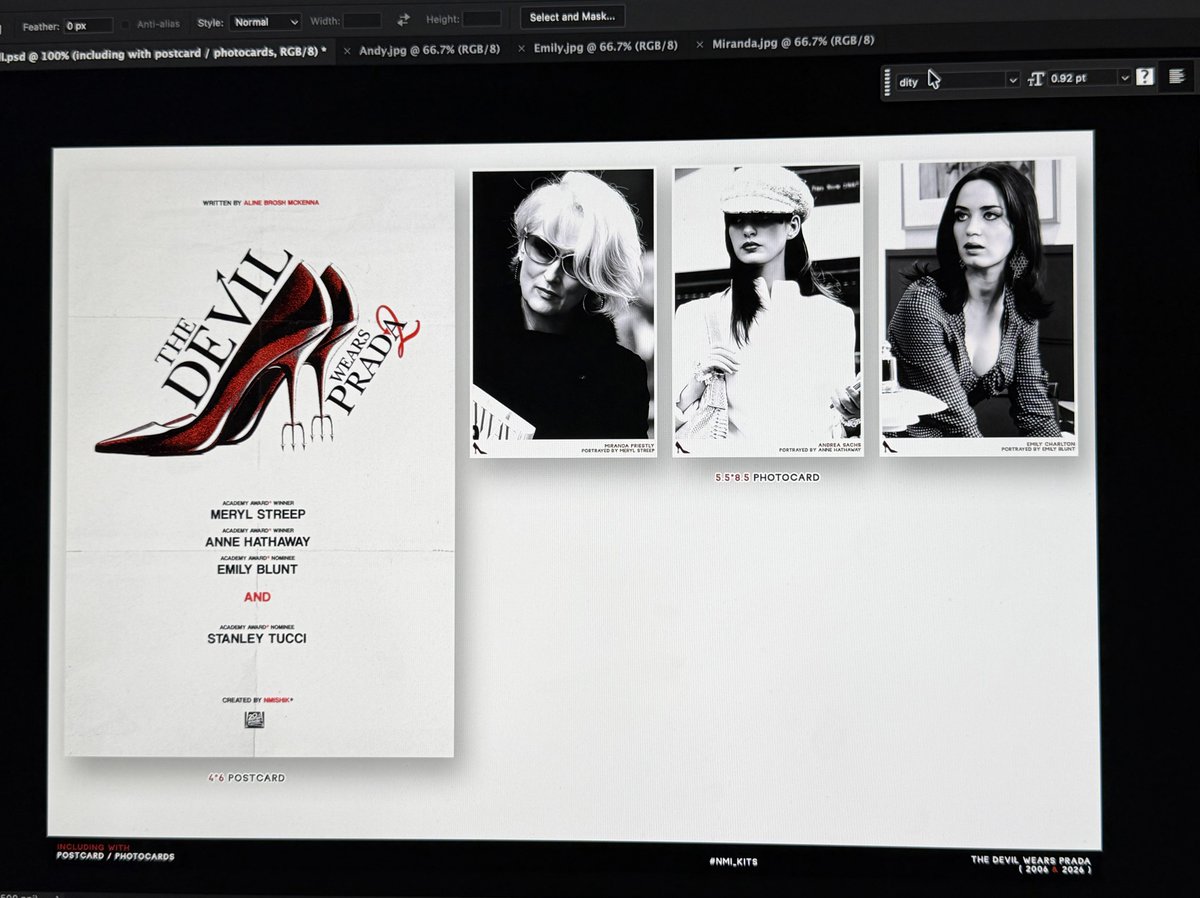Expand the font size dropdown arrow

1124,77
